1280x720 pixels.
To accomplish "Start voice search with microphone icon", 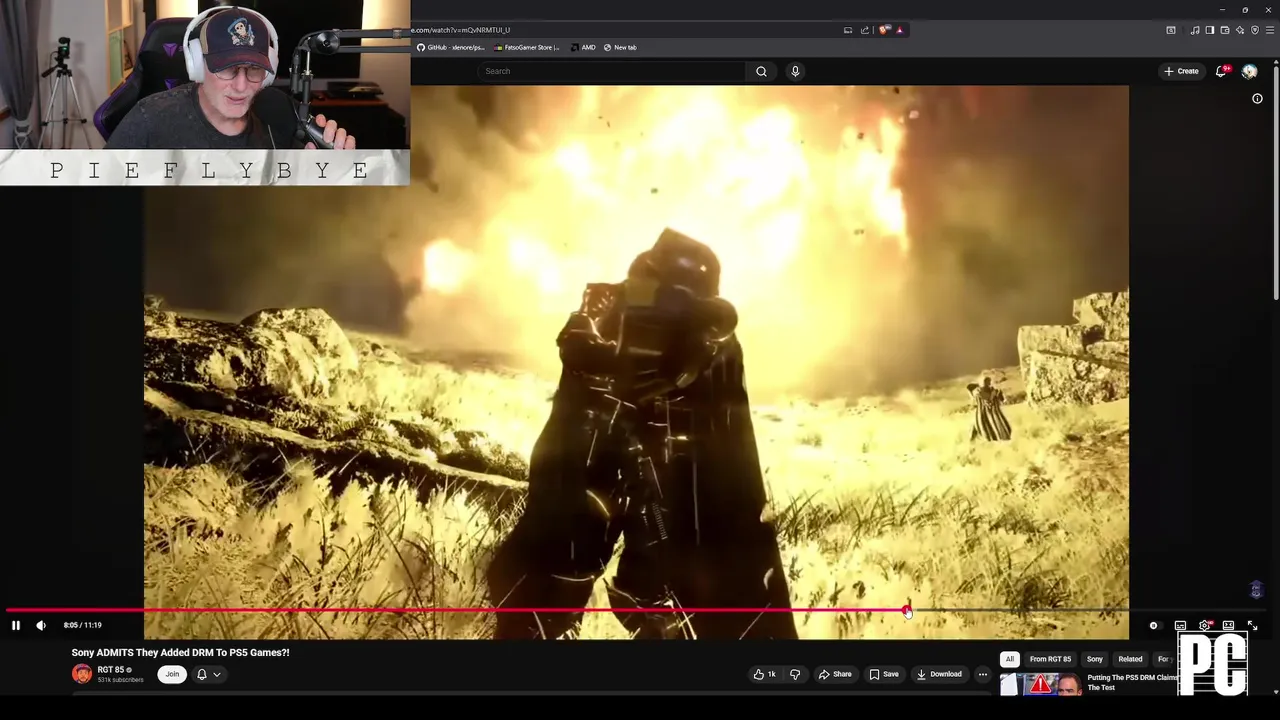I will (x=795, y=71).
